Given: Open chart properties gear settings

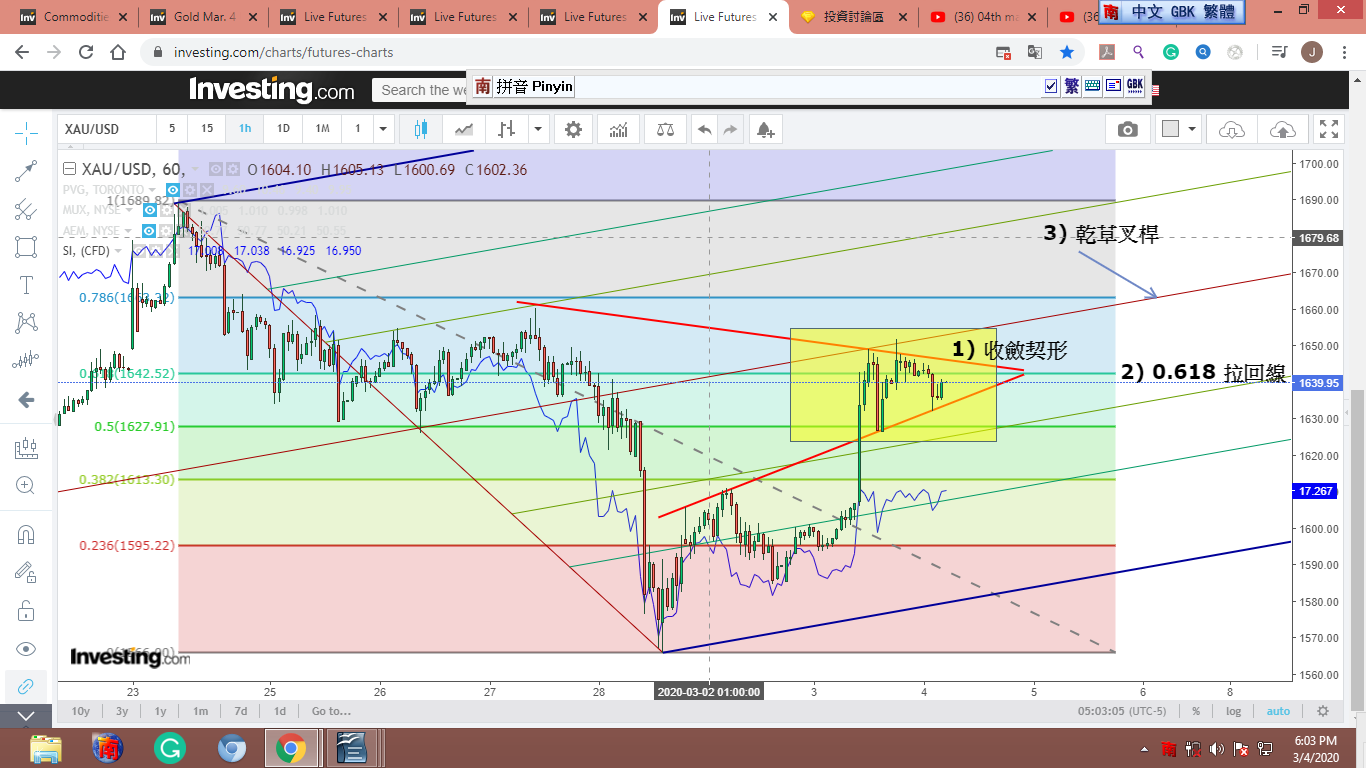Looking at the screenshot, I should click(573, 129).
